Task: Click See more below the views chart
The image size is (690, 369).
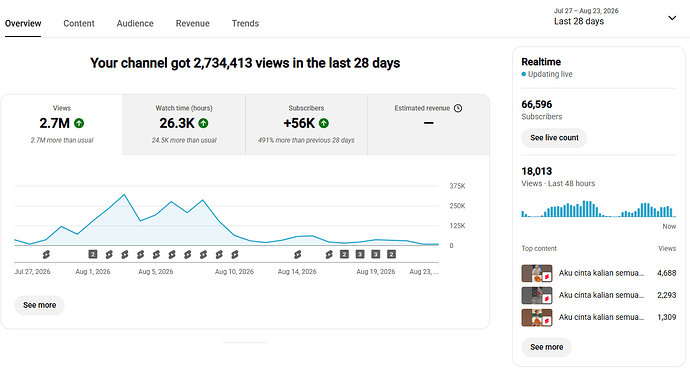Action: click(40, 305)
